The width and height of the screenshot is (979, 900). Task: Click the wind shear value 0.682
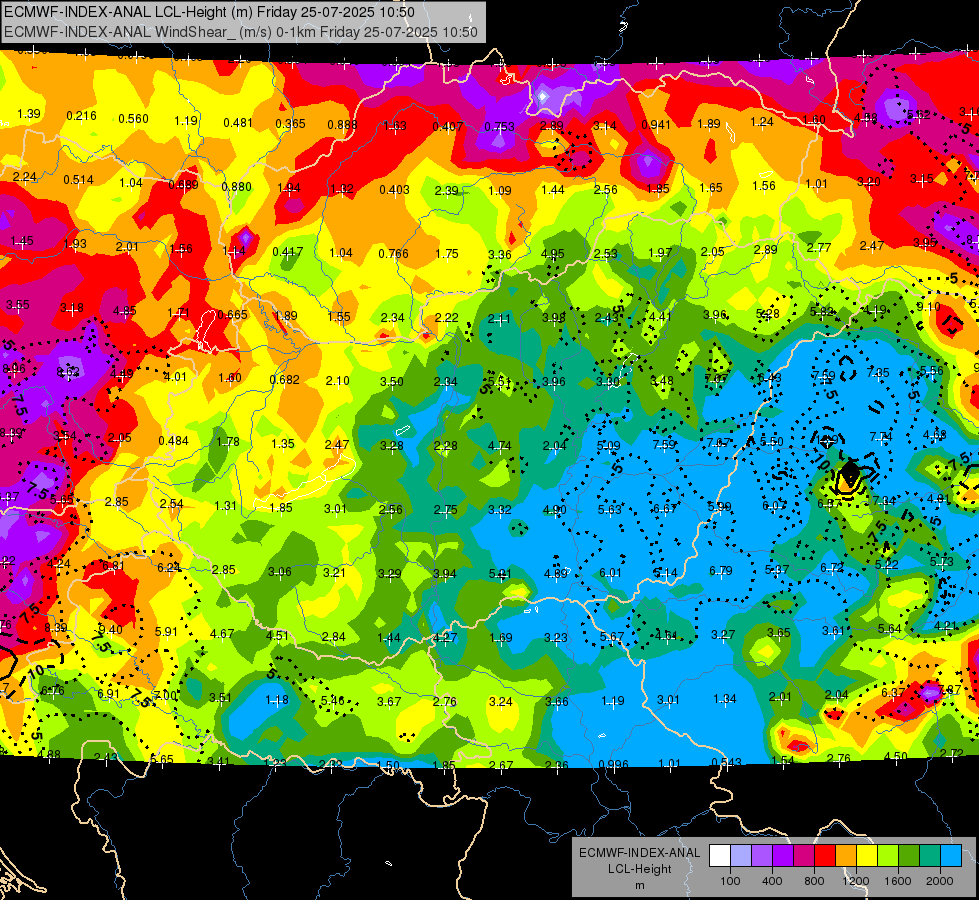point(285,380)
